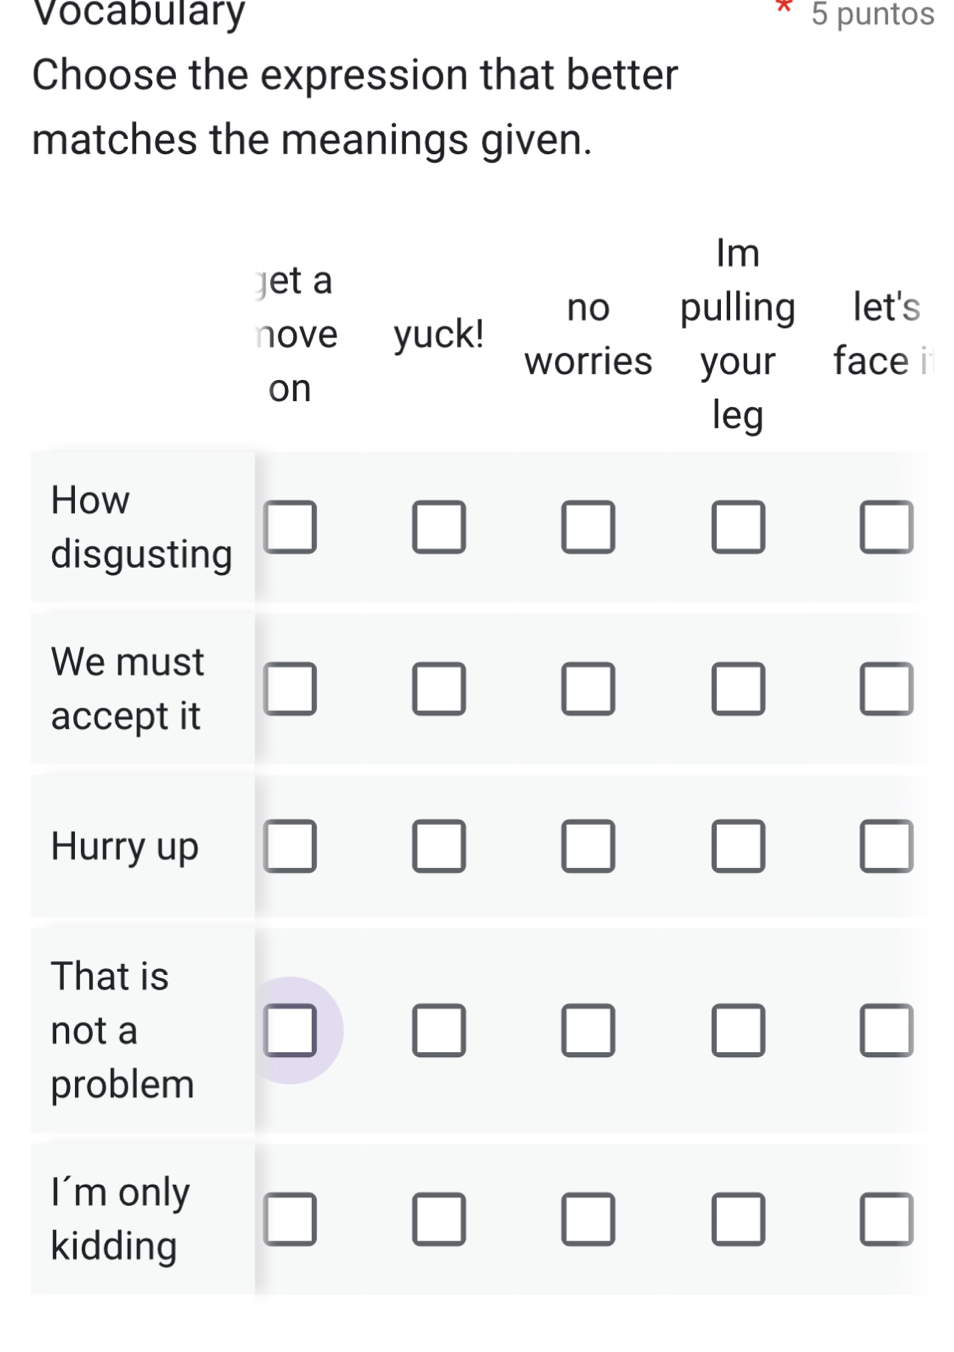Check 'let's face it' for We must accept it

tap(887, 688)
